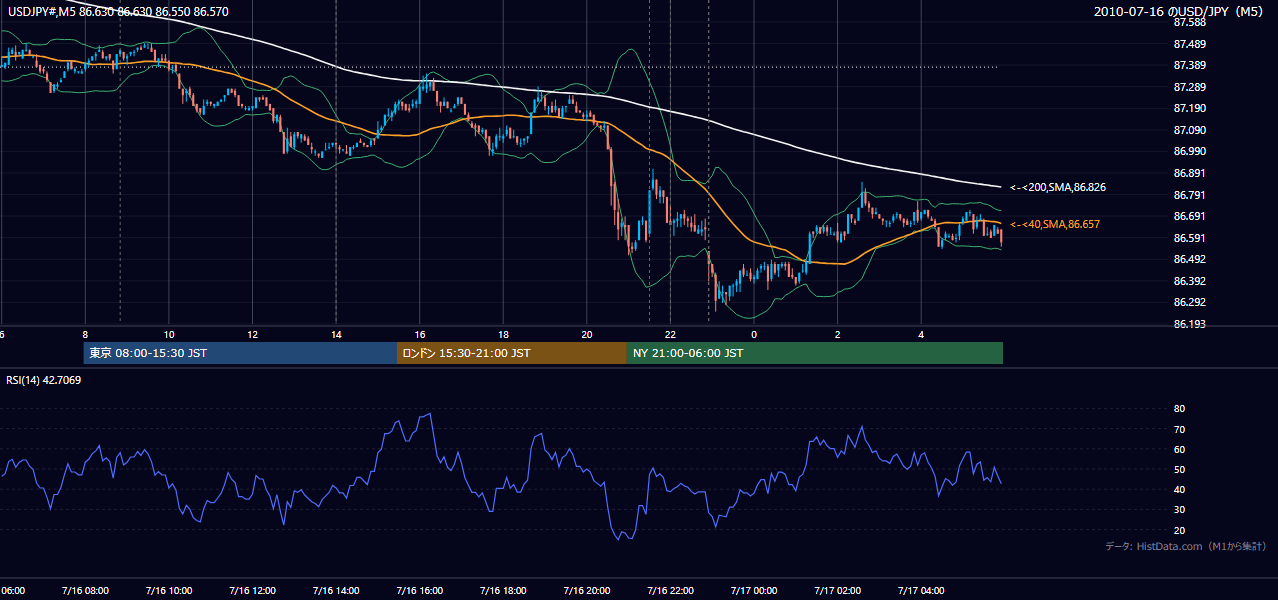Click price axis label 86.891

coord(1190,173)
